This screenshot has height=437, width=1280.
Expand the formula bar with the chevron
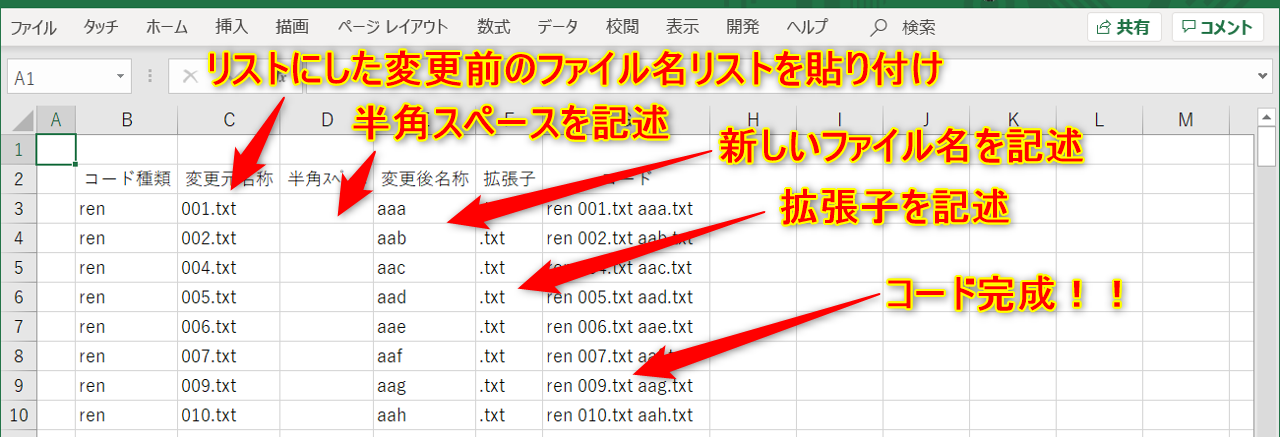1265,77
